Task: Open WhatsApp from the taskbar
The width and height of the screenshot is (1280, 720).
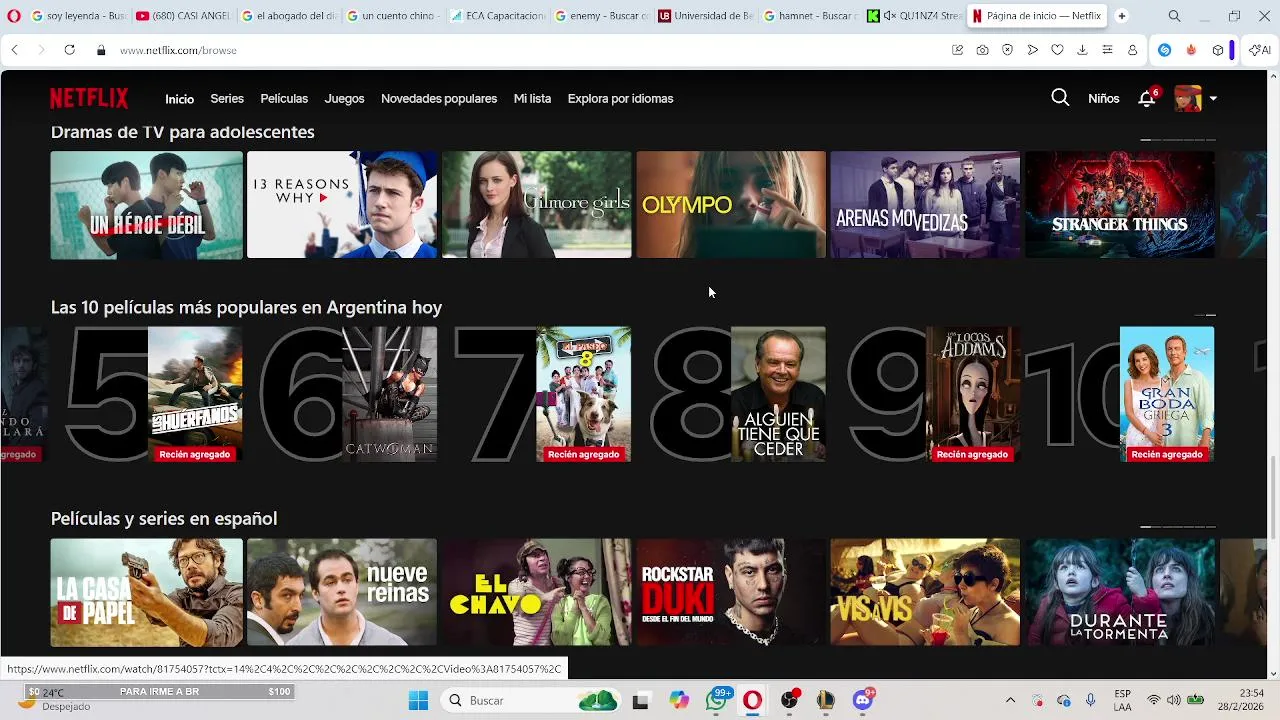Action: [x=716, y=700]
